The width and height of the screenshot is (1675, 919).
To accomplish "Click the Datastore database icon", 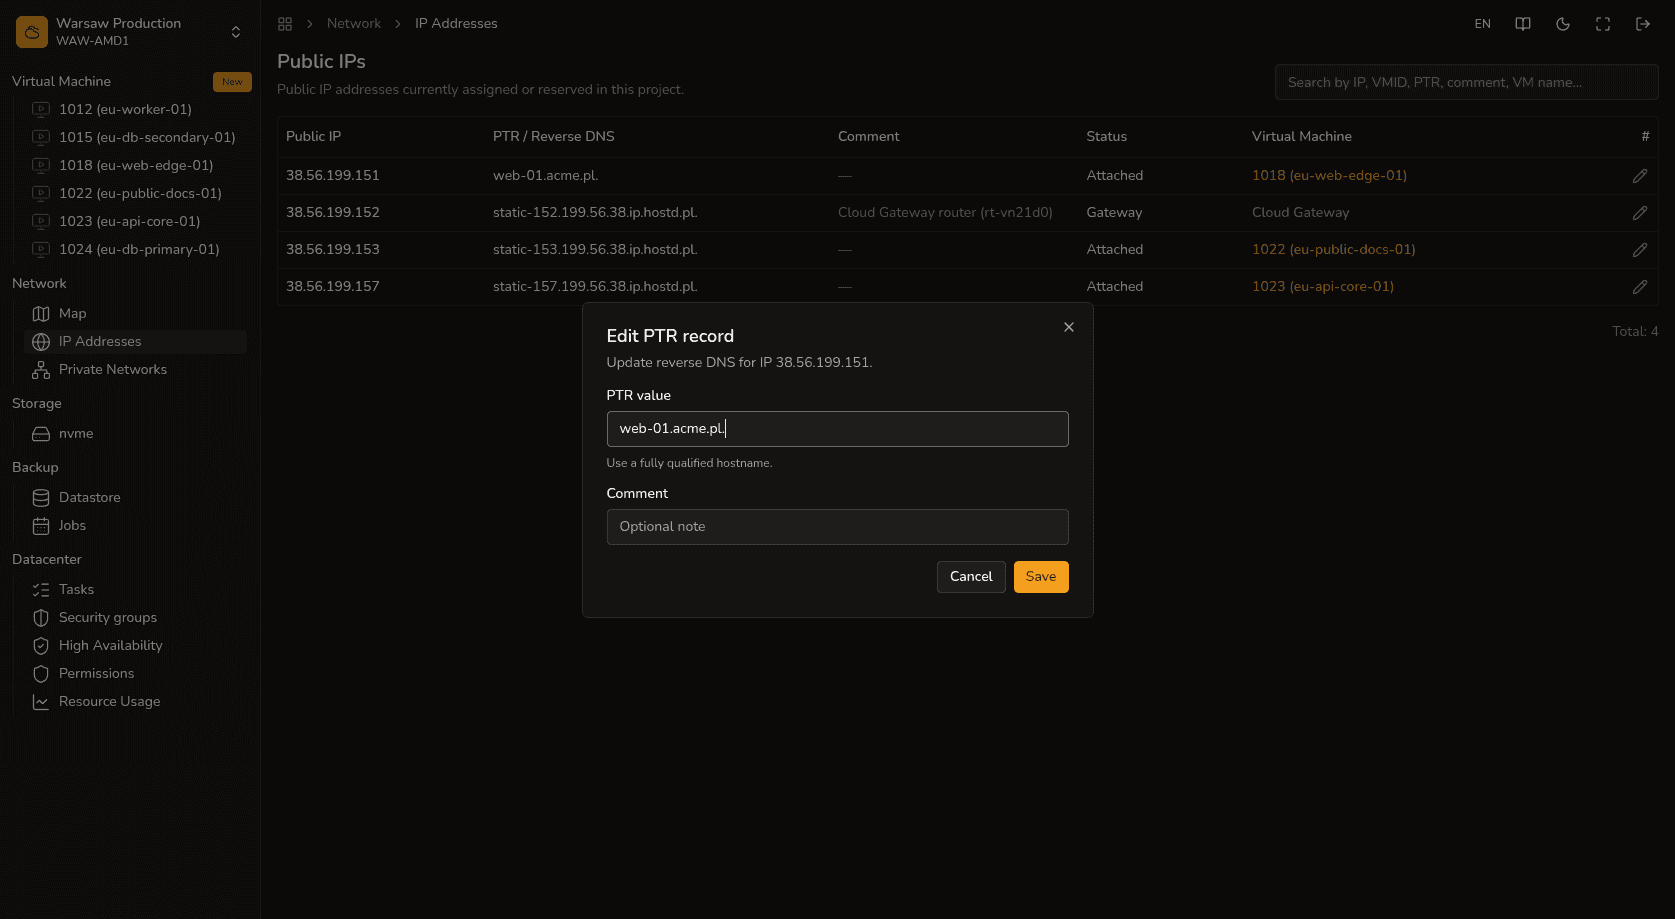I will coord(41,498).
